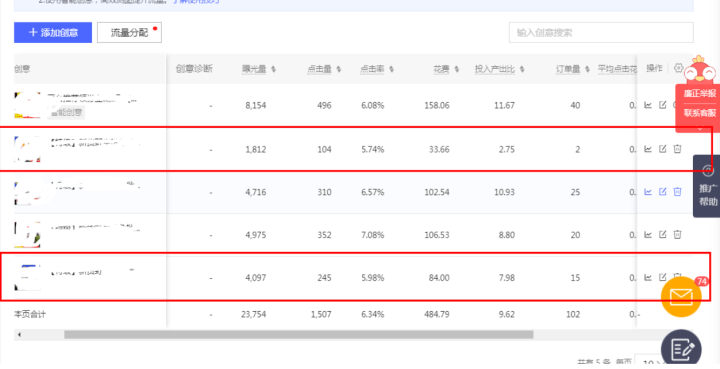720x369 pixels.
Task: Focus the 输入创意搜索 search field
Action: [601, 33]
